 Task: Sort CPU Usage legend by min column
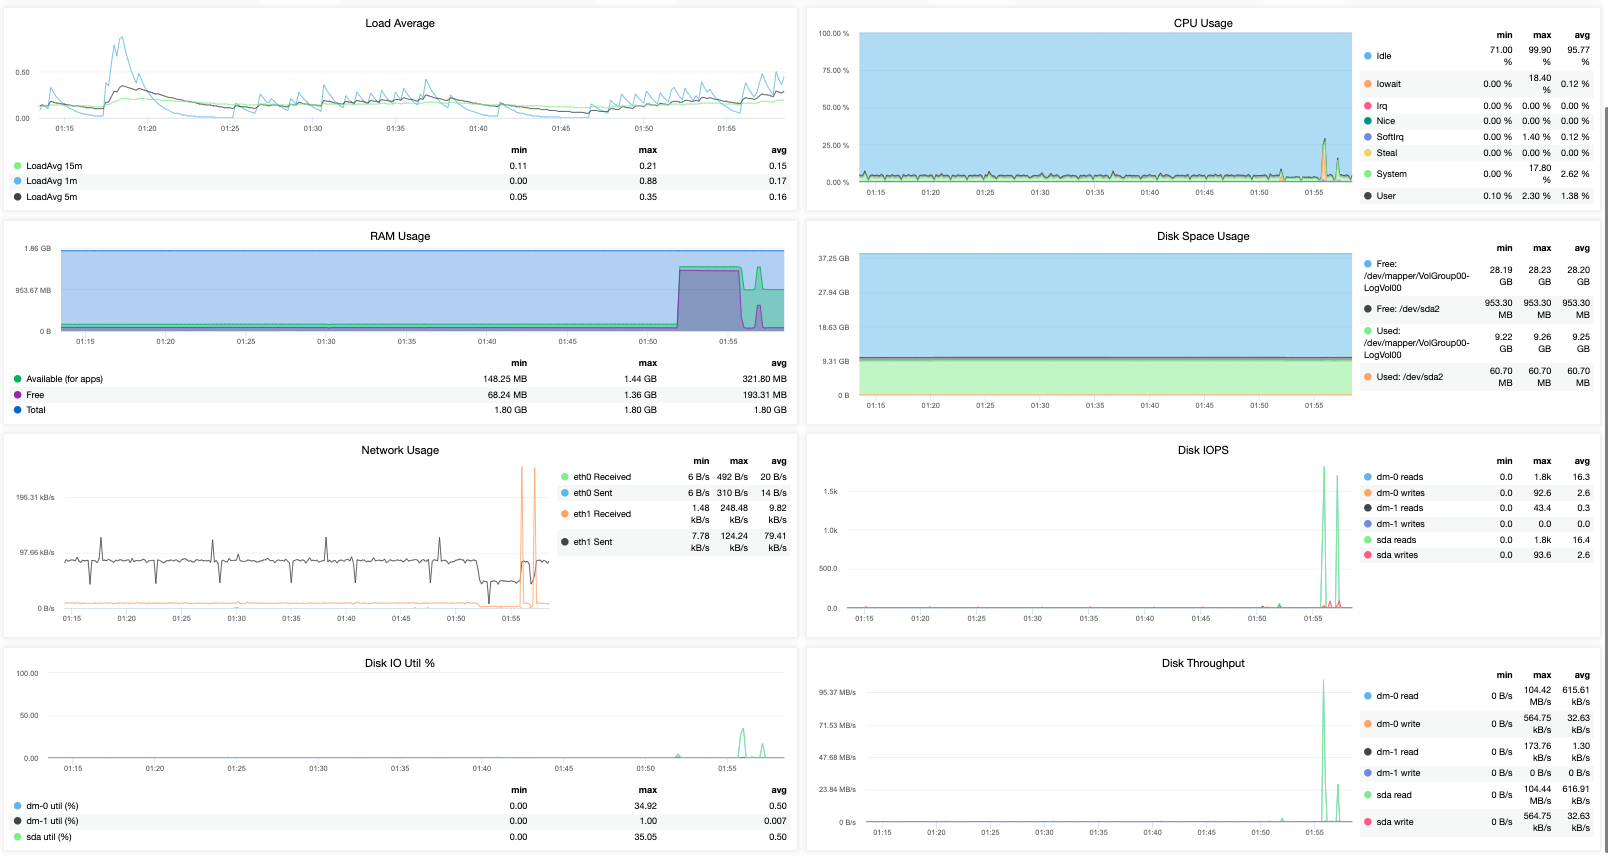(x=1504, y=35)
